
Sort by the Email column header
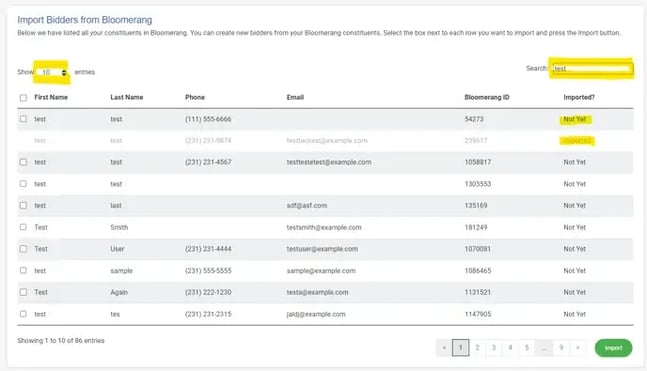295,97
